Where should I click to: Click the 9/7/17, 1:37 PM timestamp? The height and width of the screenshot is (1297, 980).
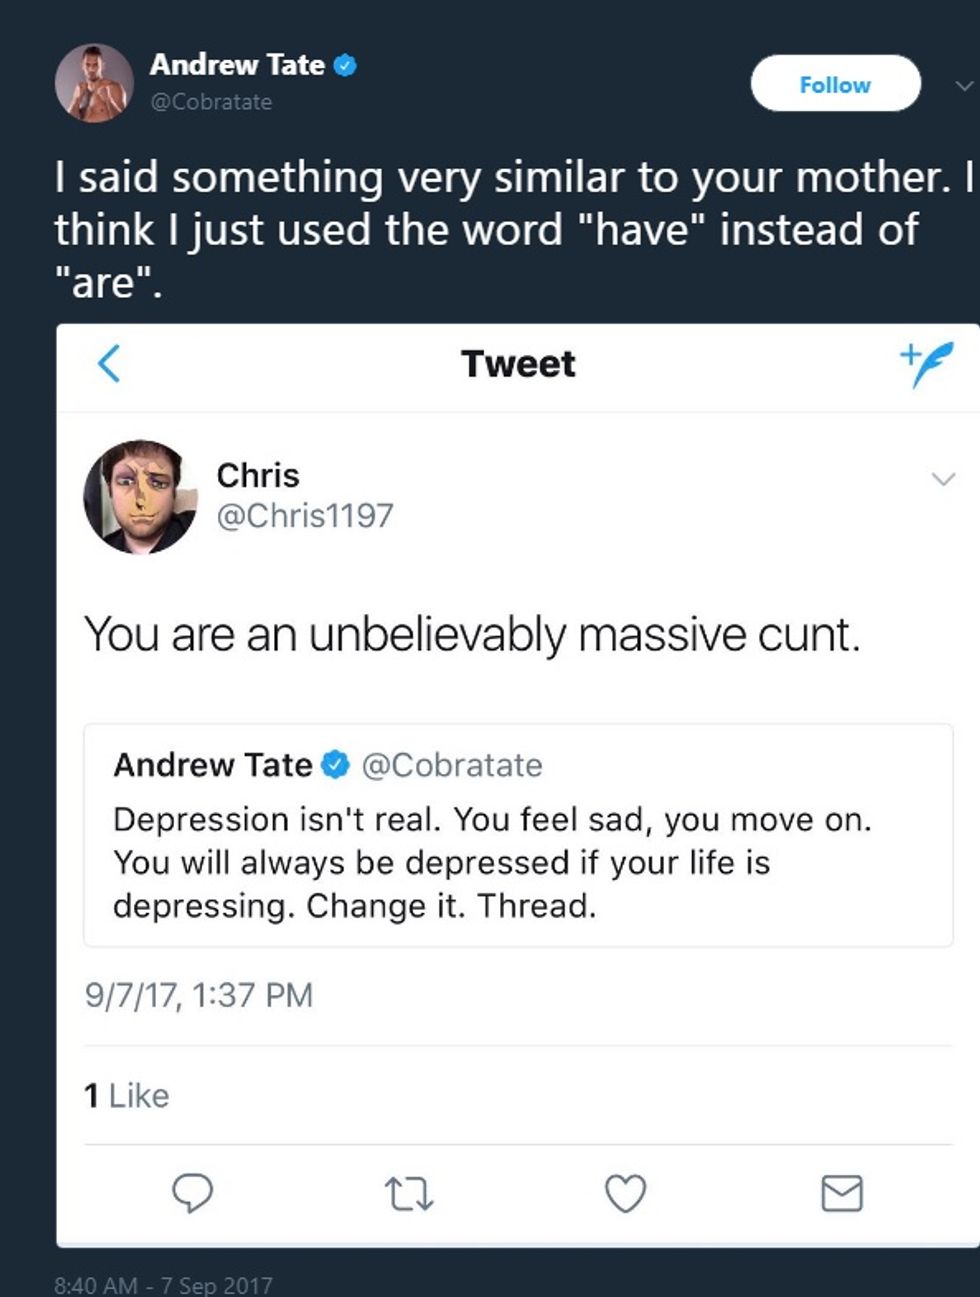pyautogui.click(x=199, y=995)
